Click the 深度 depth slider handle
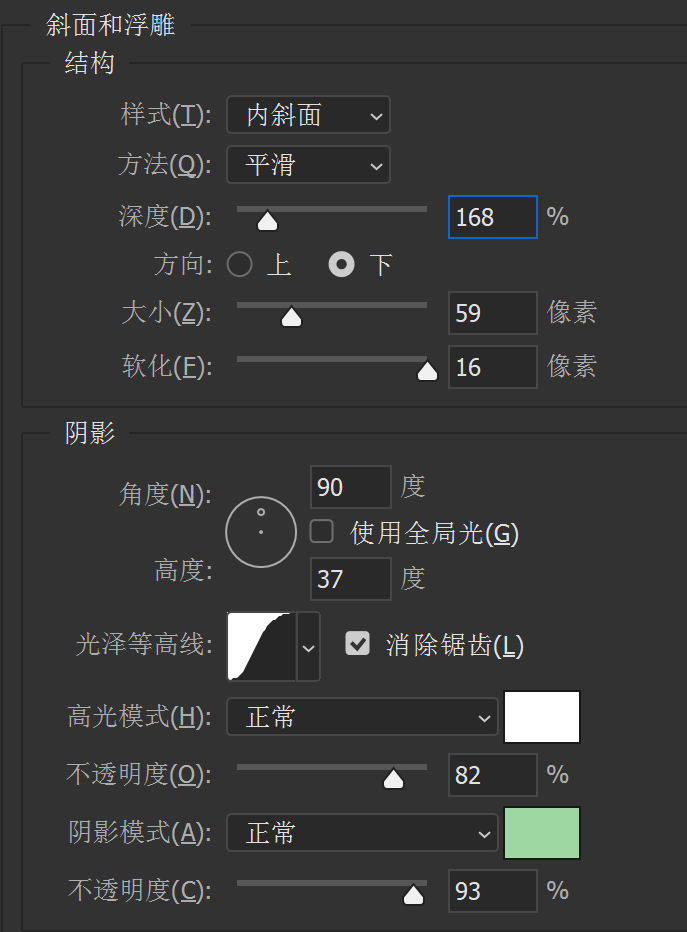 (x=267, y=220)
